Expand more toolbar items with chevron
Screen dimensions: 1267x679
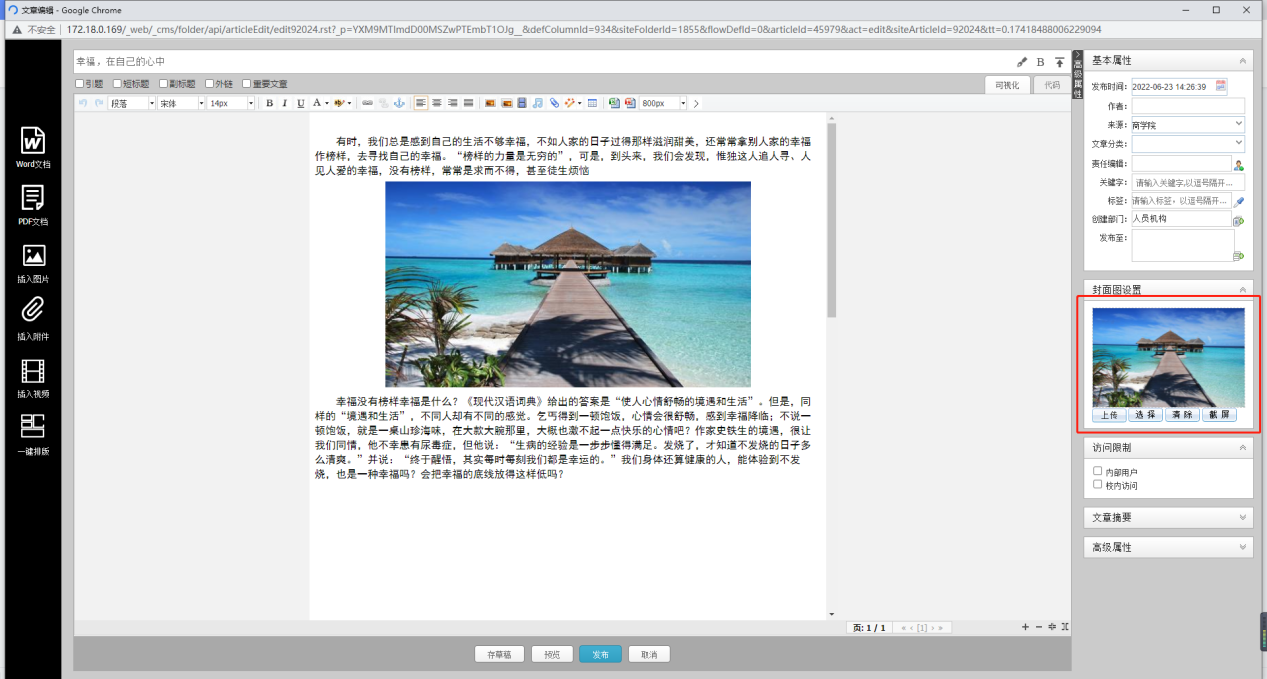click(696, 103)
